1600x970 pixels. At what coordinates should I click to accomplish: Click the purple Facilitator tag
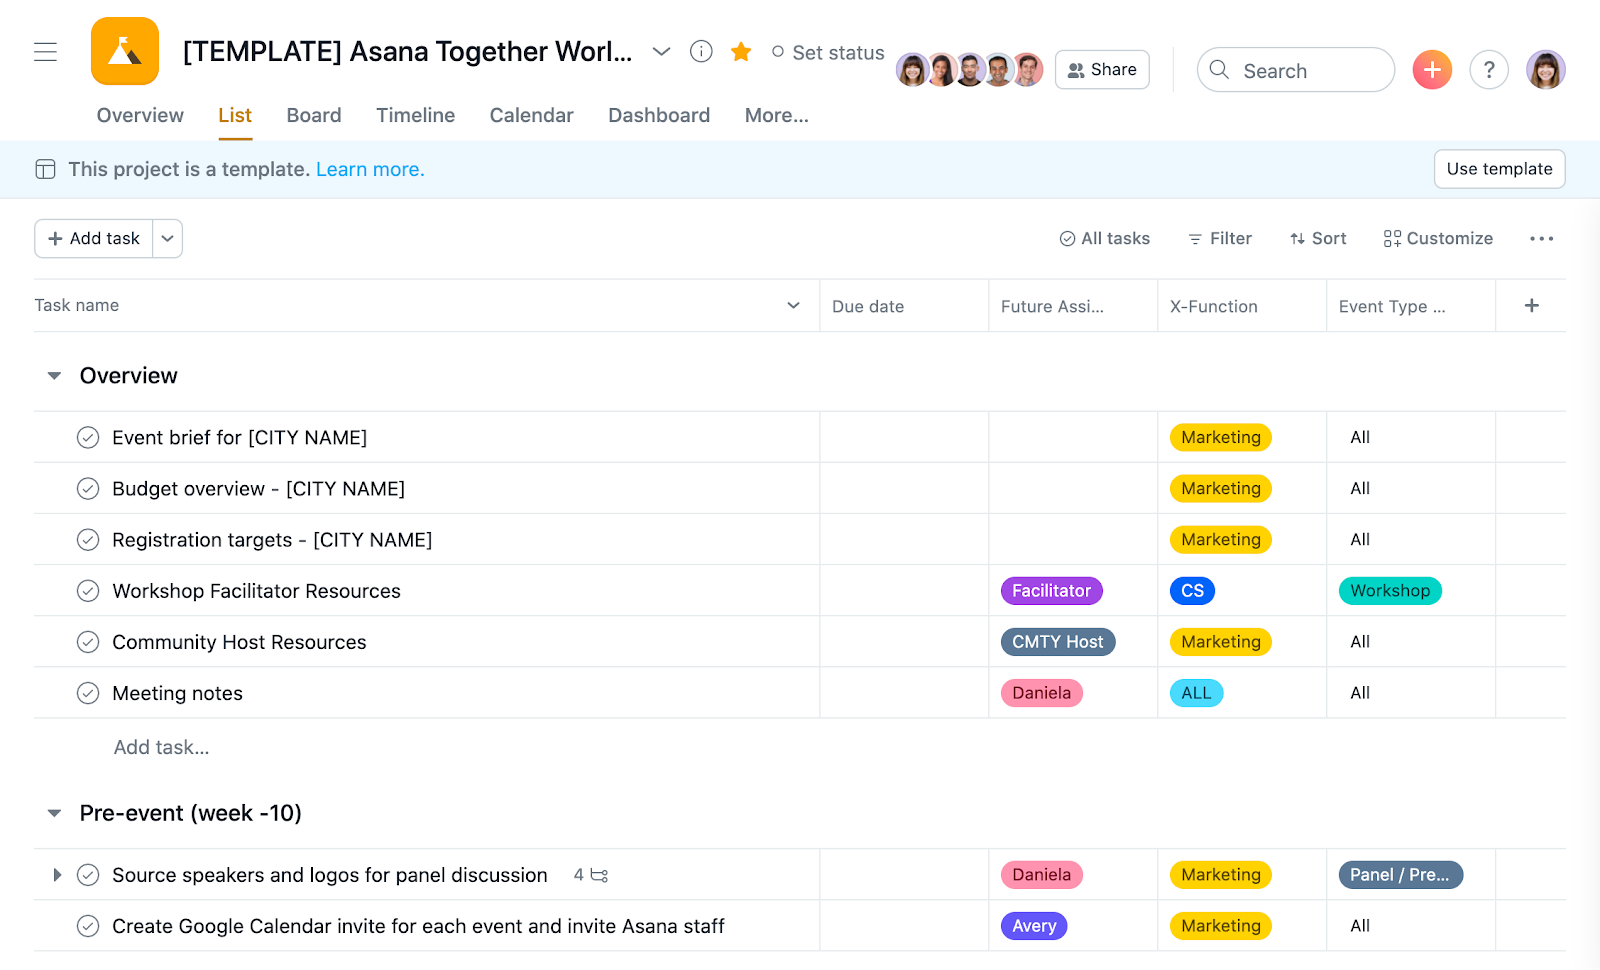[1051, 591]
